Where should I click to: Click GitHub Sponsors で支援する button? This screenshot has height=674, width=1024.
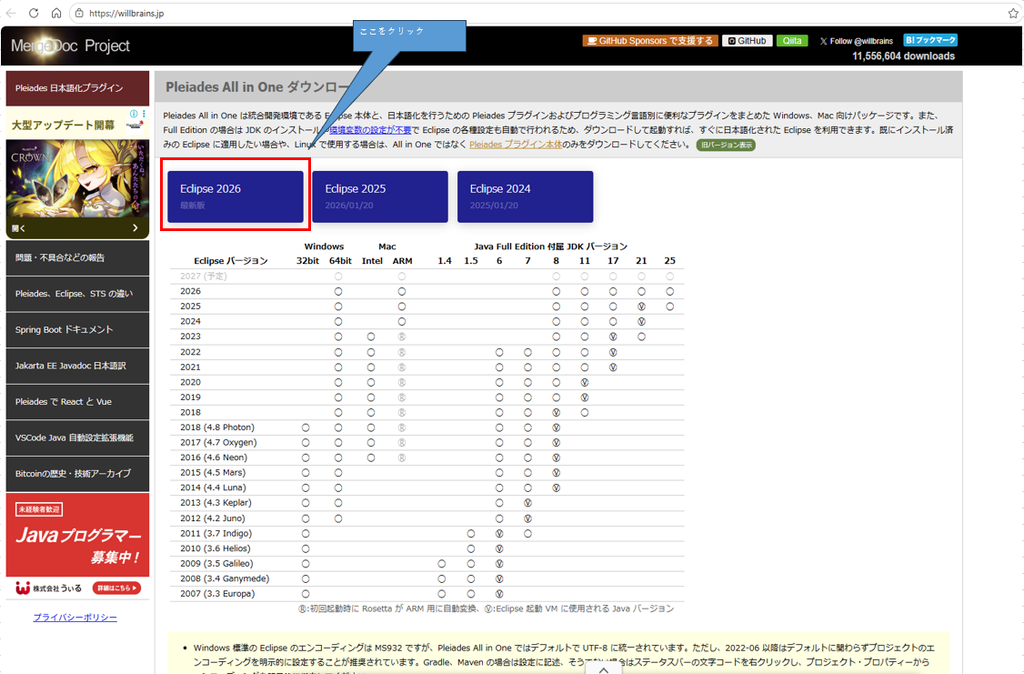click(650, 40)
